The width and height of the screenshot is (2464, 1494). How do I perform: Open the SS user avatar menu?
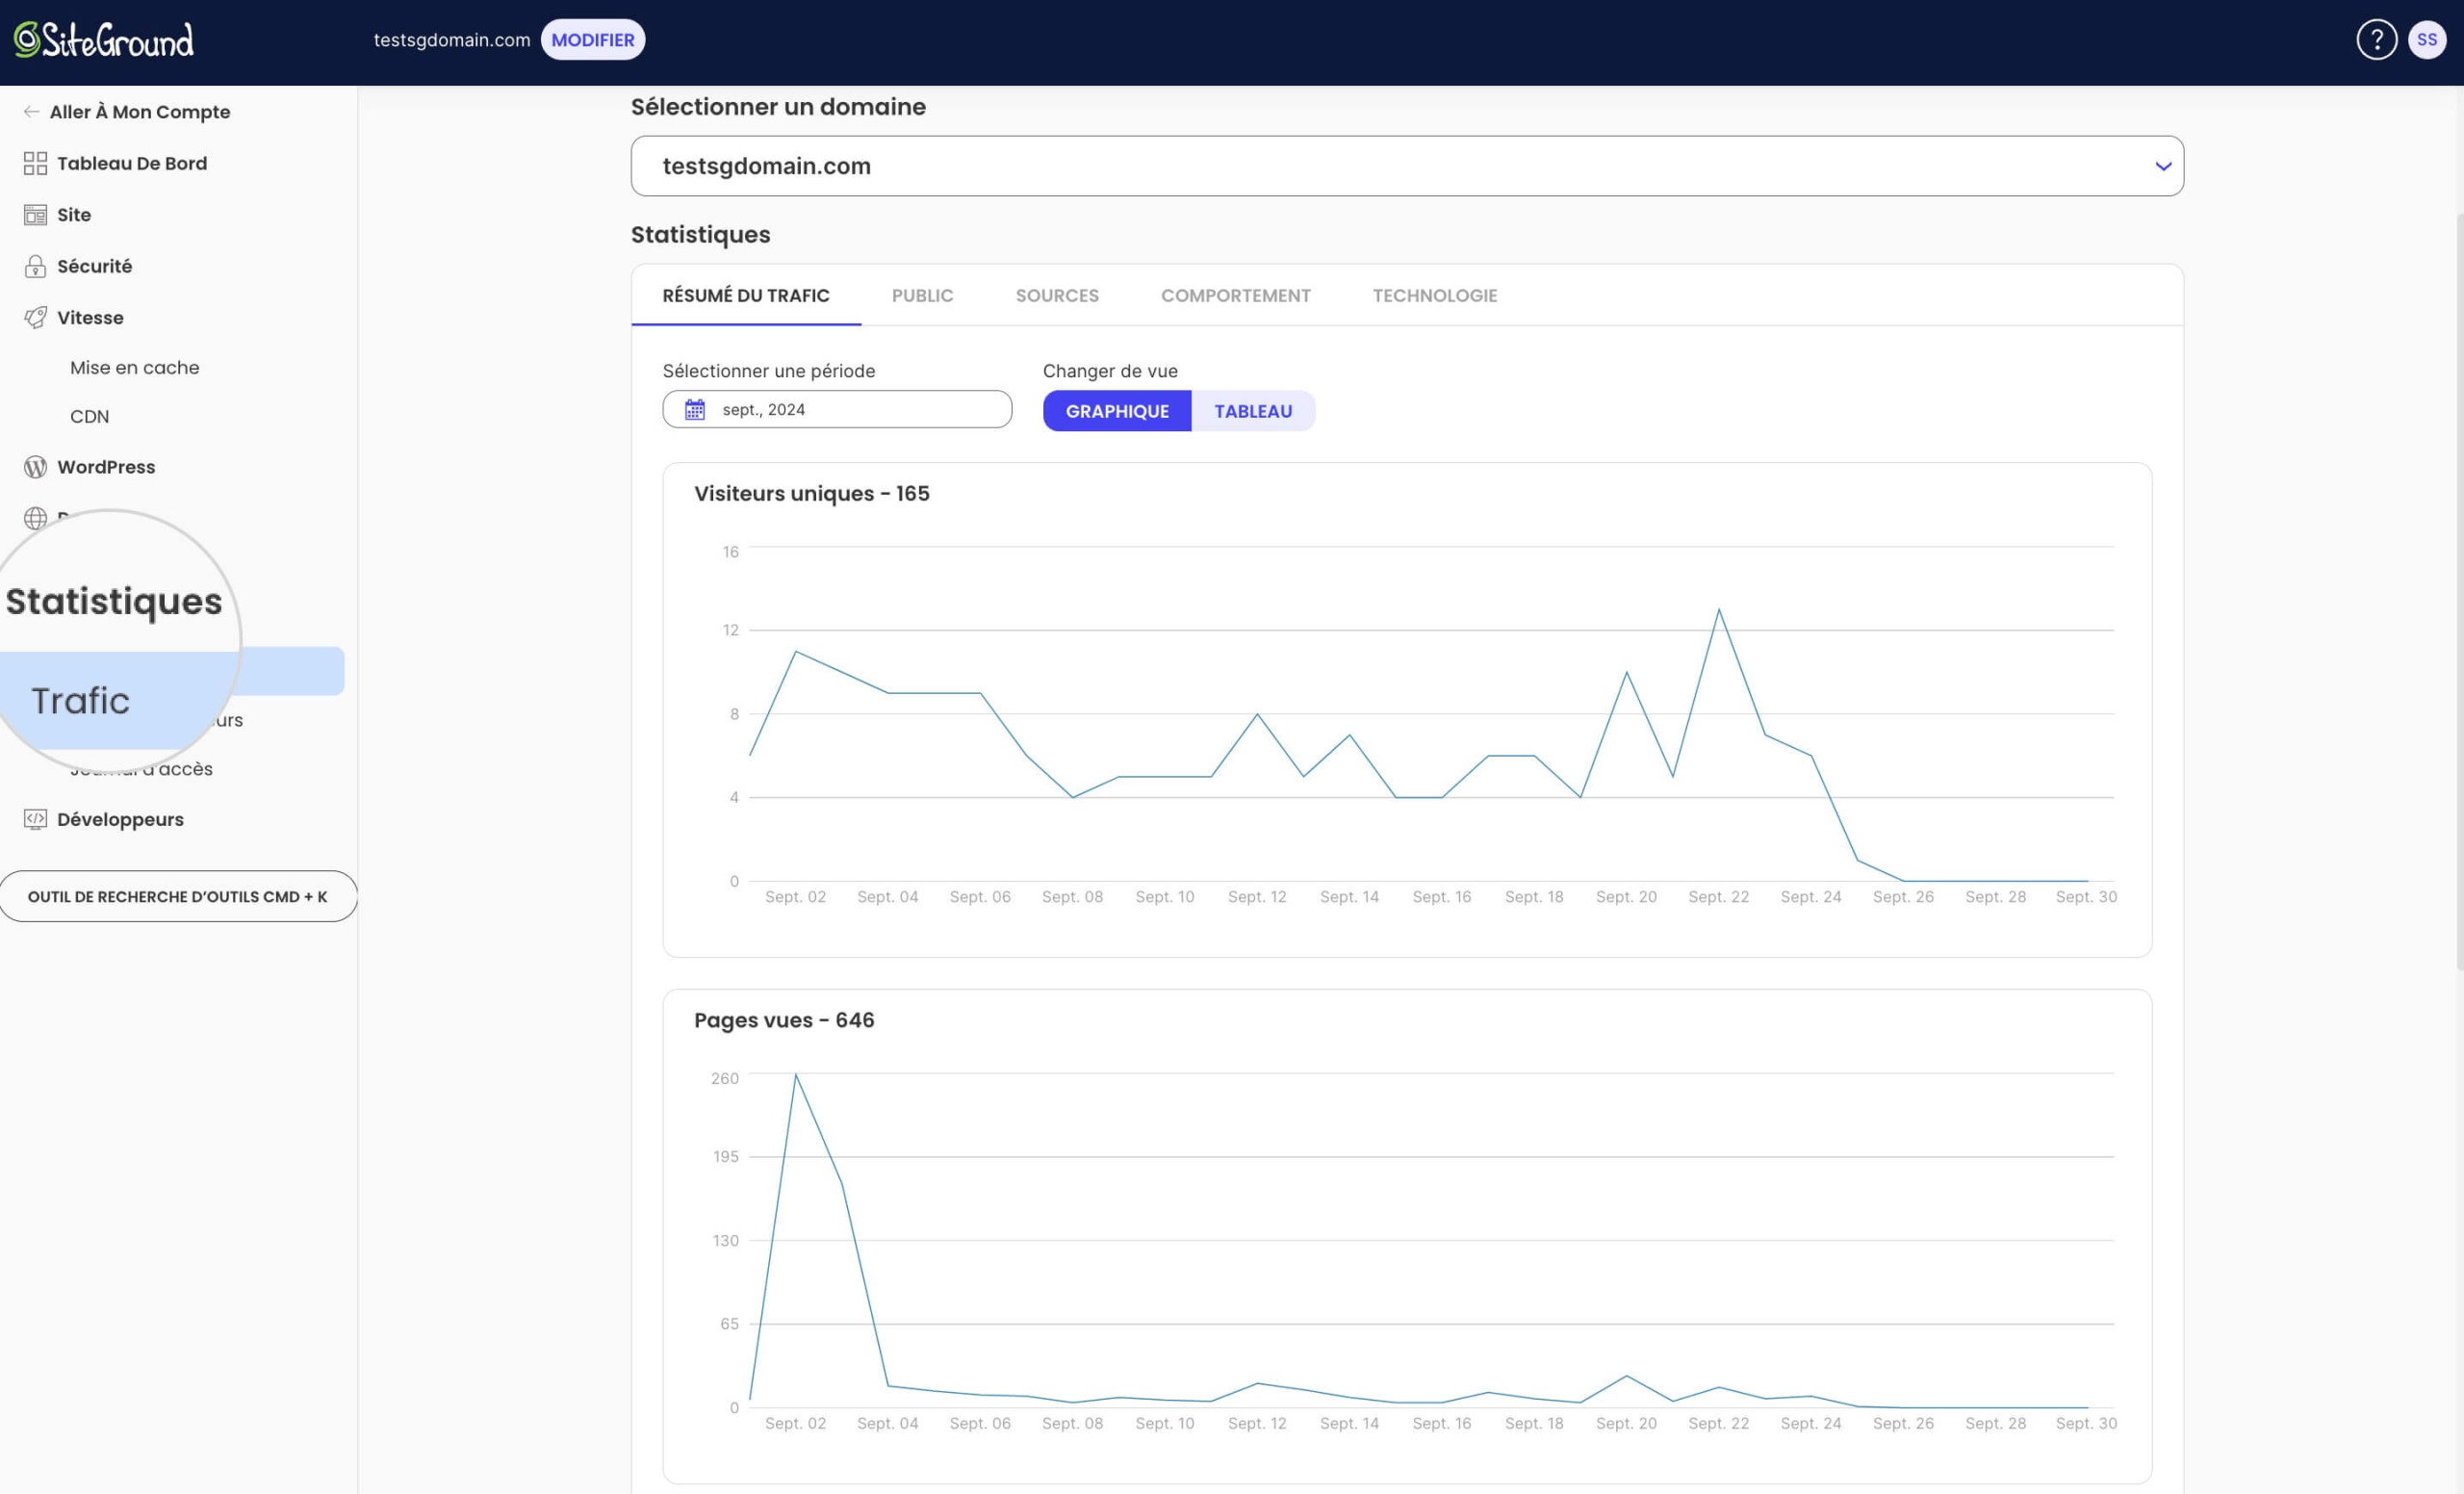2427,40
